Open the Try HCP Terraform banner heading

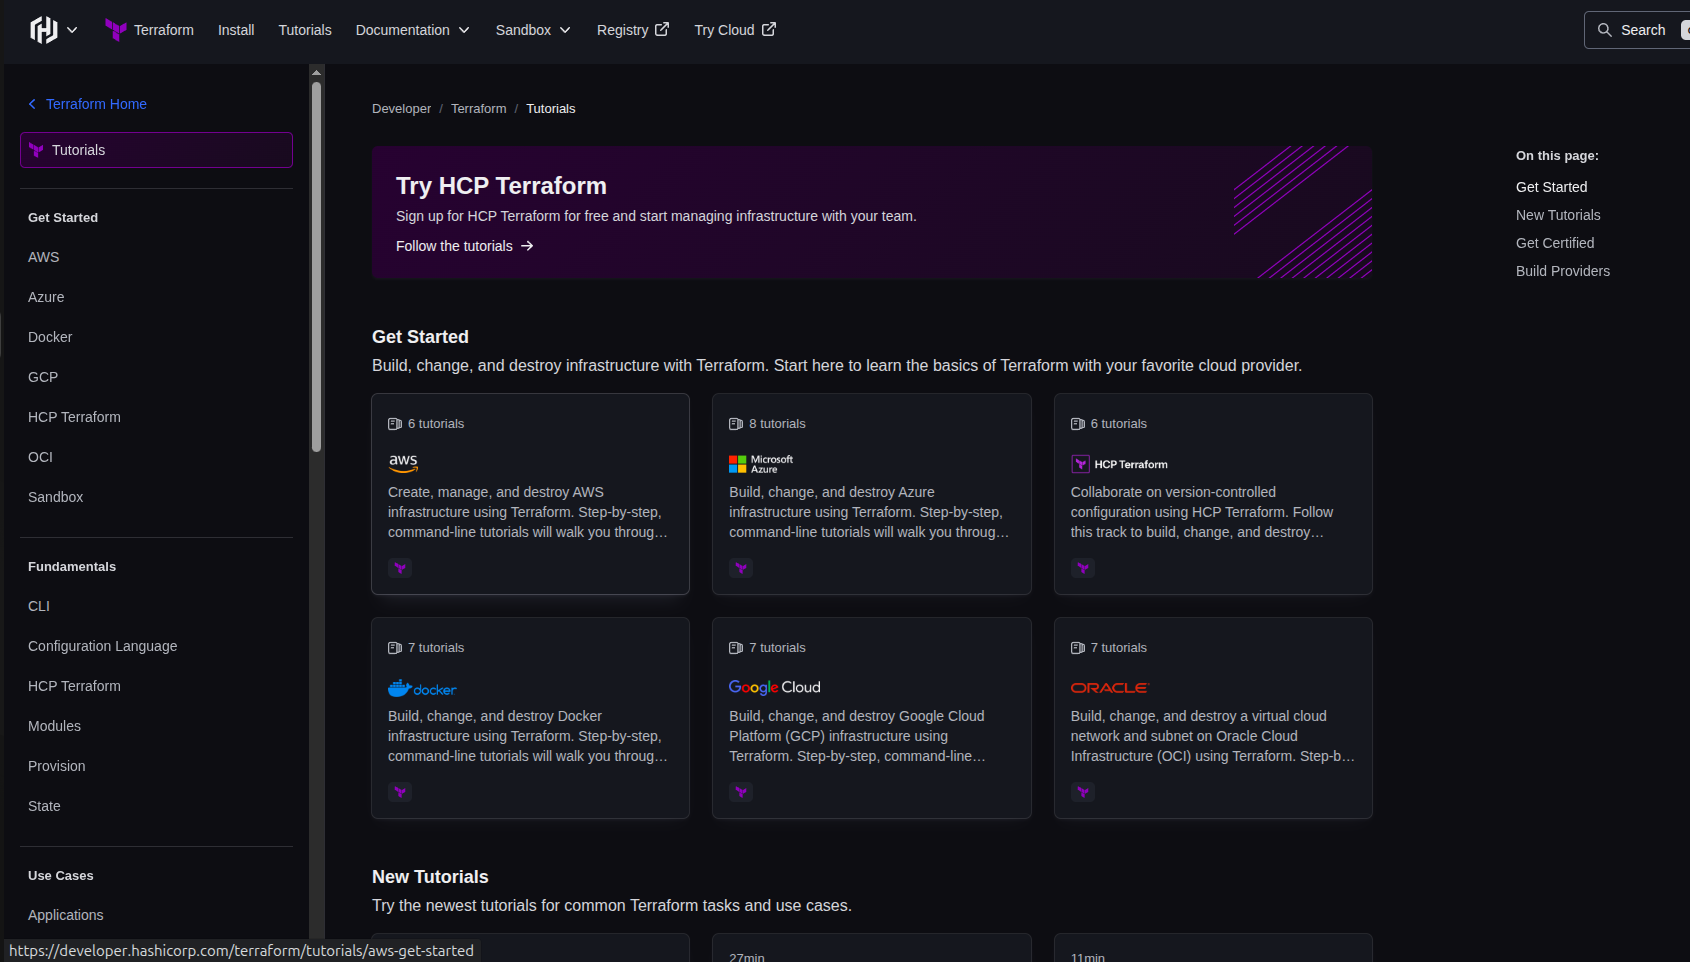pyautogui.click(x=501, y=186)
